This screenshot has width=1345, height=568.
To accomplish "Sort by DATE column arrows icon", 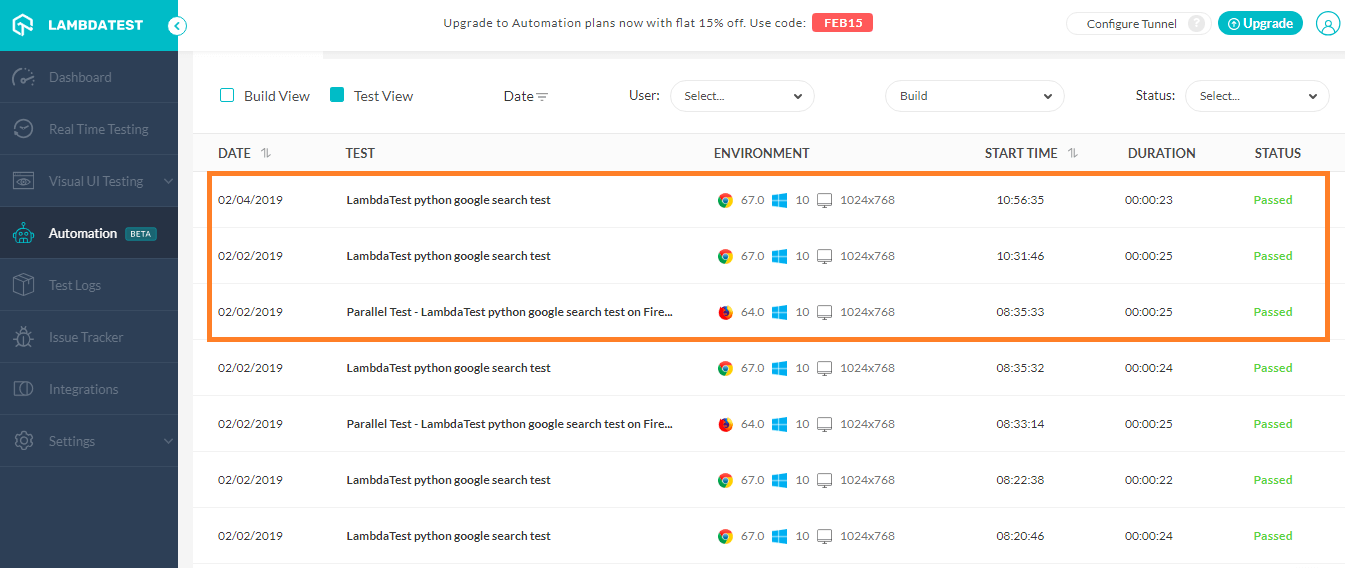I will pyautogui.click(x=266, y=153).
